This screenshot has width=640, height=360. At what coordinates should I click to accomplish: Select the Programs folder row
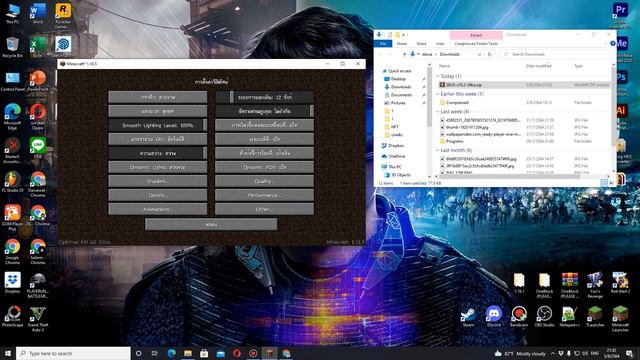click(524, 141)
